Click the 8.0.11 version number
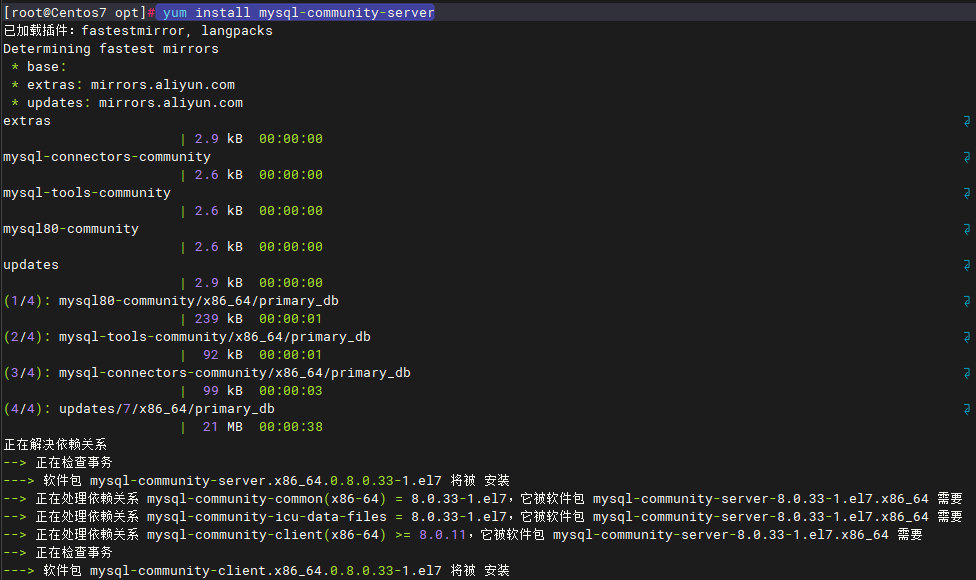976x580 pixels. pos(442,535)
